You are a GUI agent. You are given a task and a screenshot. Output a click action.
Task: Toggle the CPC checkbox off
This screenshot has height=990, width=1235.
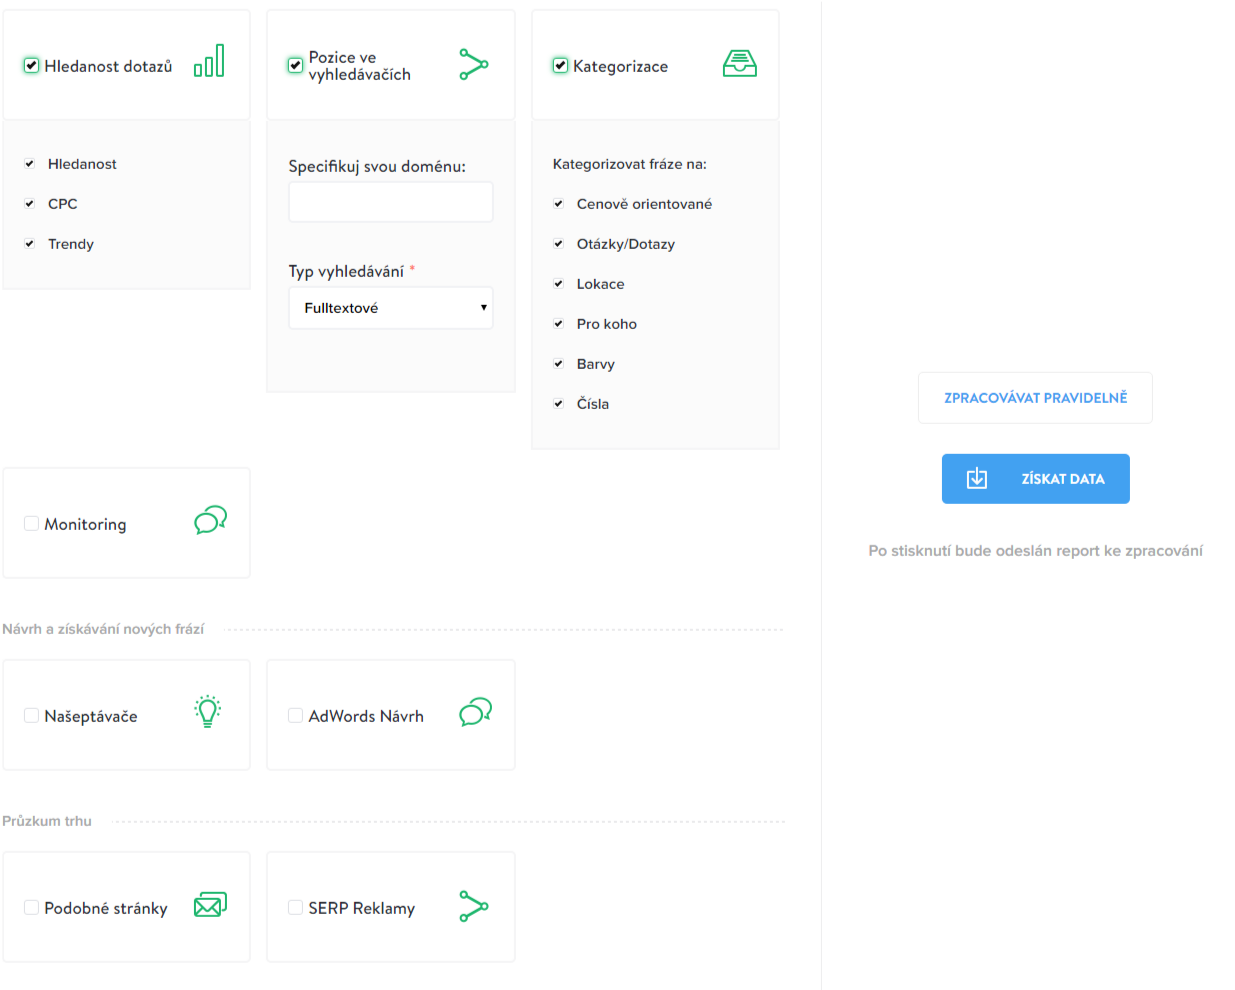click(30, 204)
